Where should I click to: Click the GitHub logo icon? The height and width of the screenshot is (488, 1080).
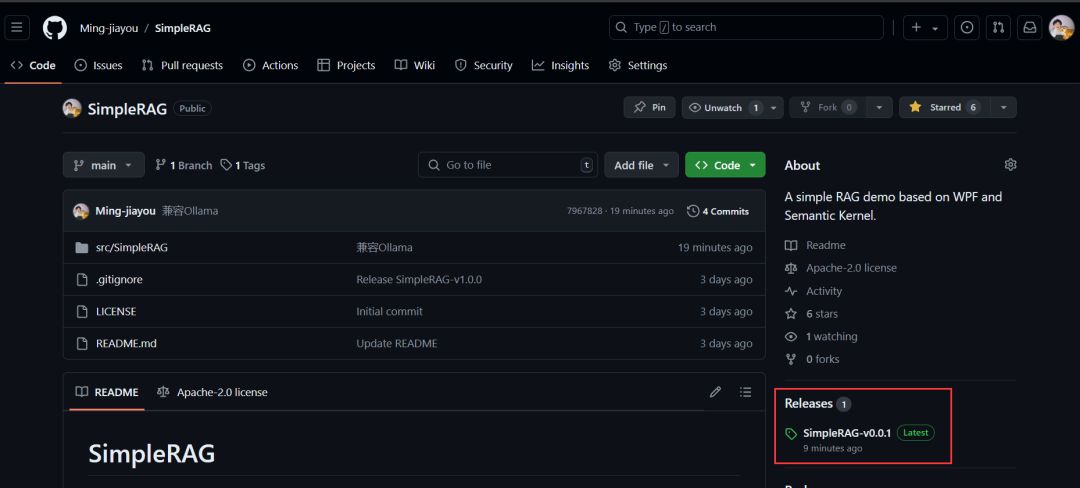coord(54,28)
